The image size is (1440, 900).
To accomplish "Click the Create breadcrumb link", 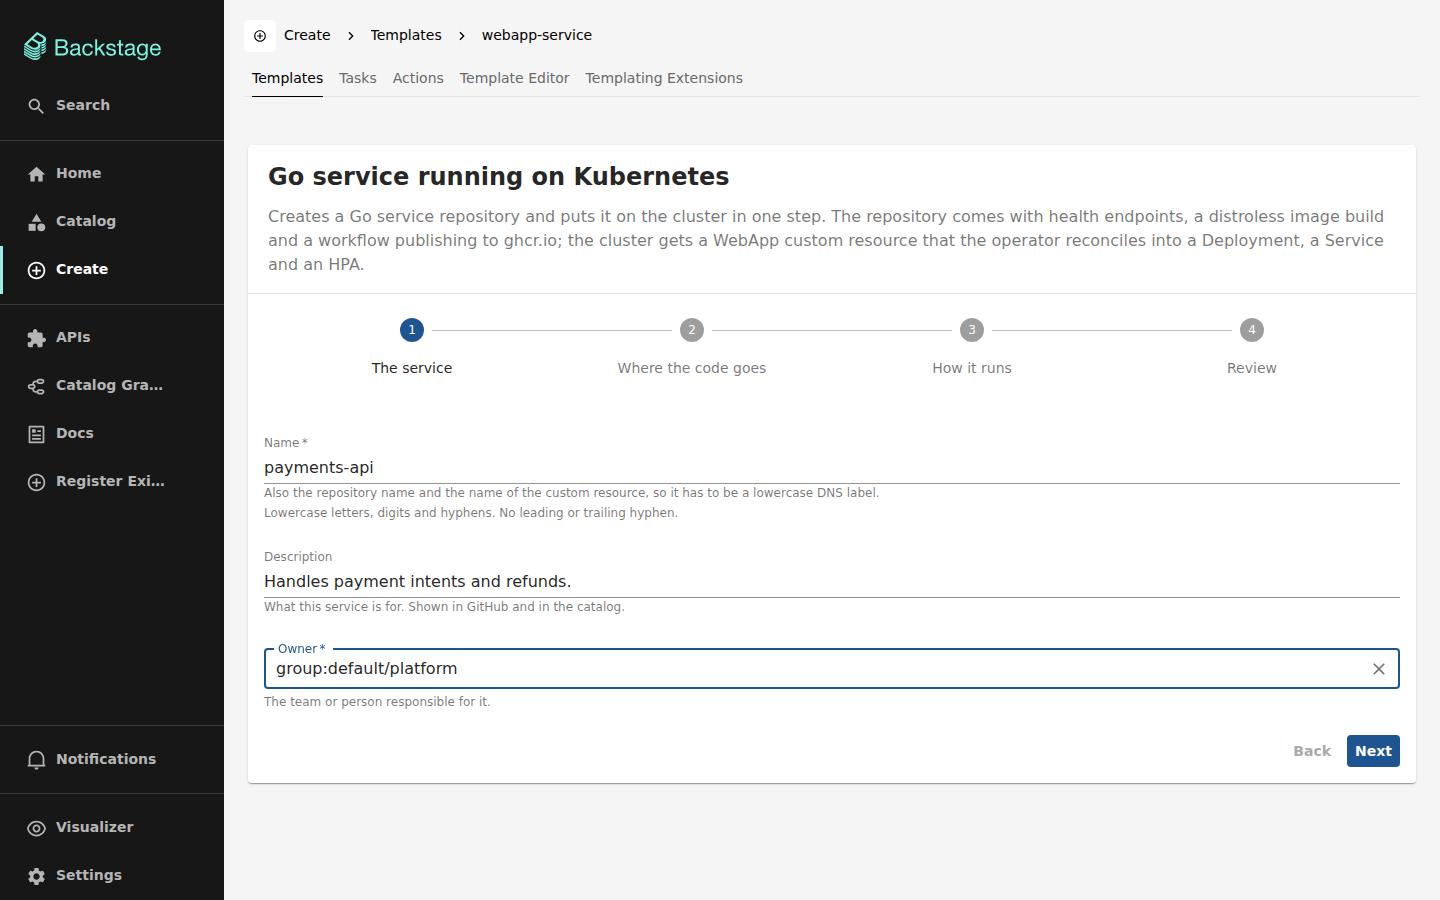I will [307, 35].
